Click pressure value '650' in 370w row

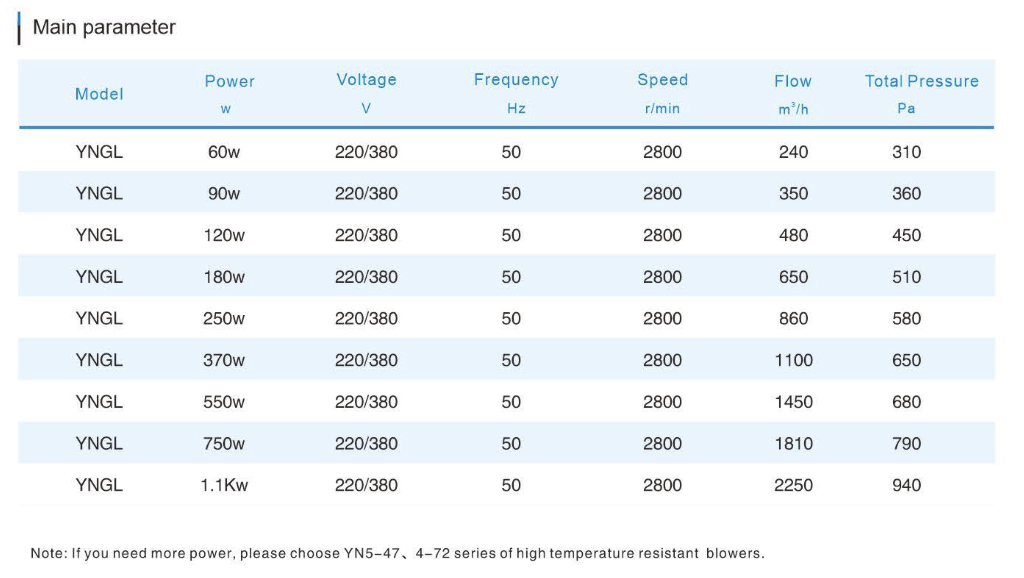click(x=906, y=361)
